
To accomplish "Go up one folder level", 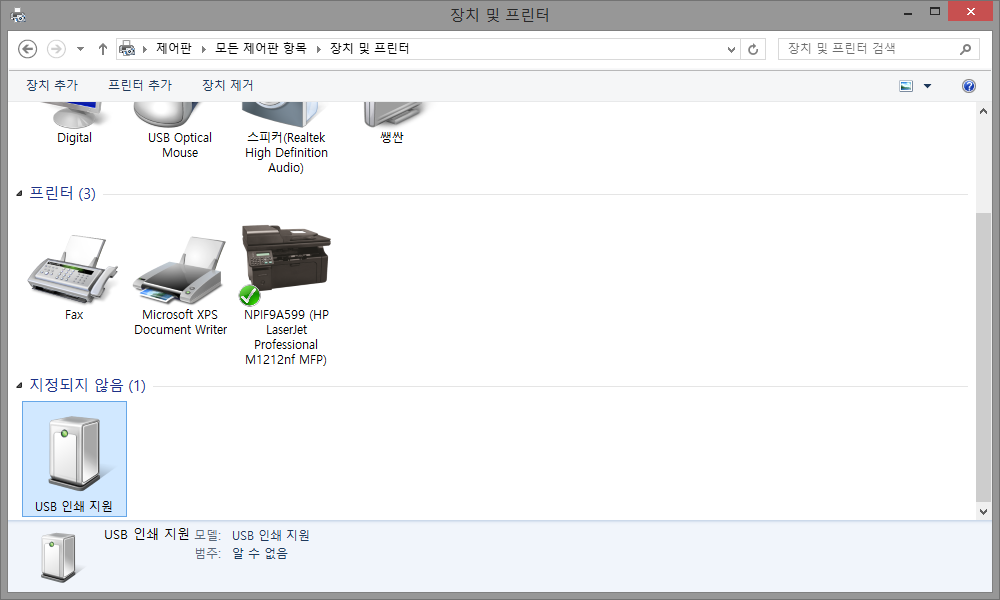I will click(102, 49).
